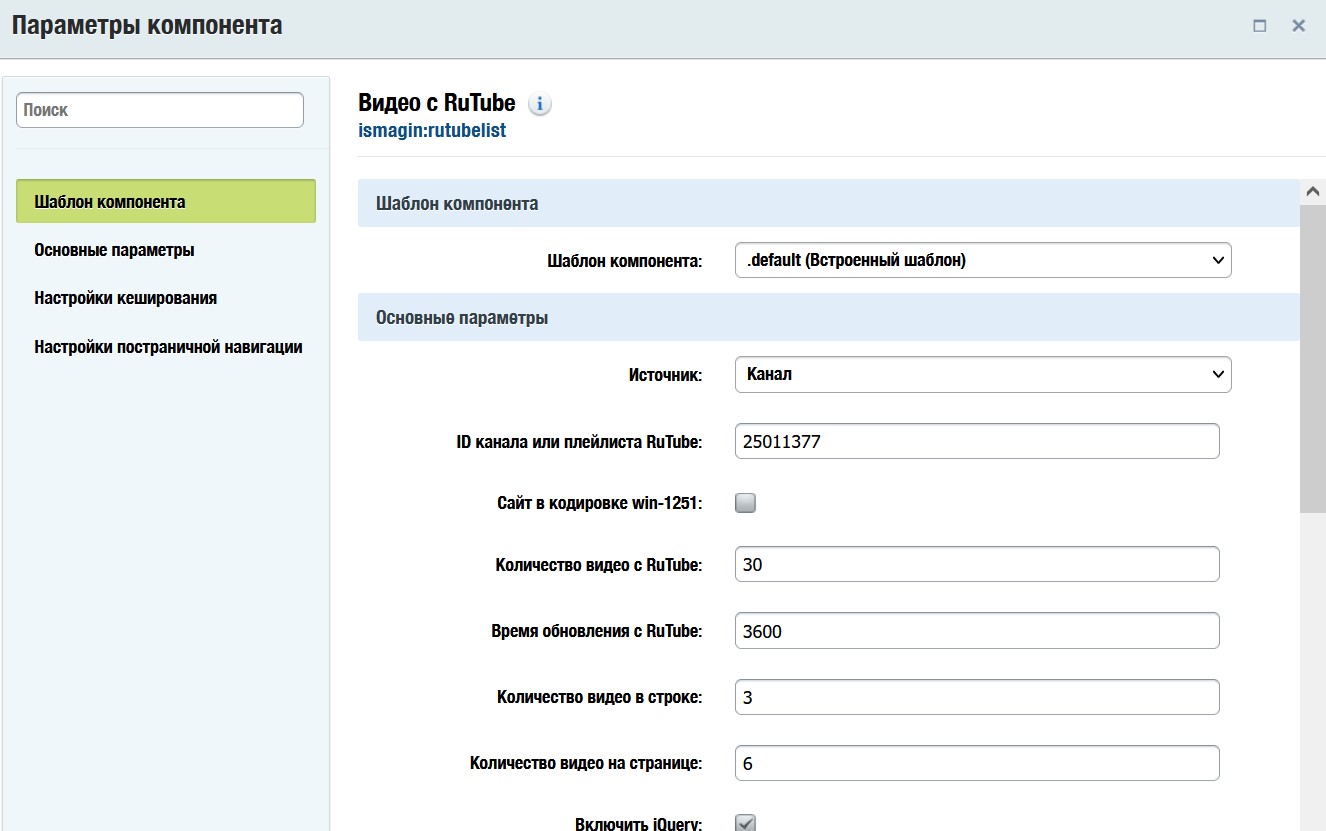Image resolution: width=1326 pixels, height=831 pixels.
Task: Toggle the Сайт в кодировке win-1251 checkbox
Action: pos(745,503)
